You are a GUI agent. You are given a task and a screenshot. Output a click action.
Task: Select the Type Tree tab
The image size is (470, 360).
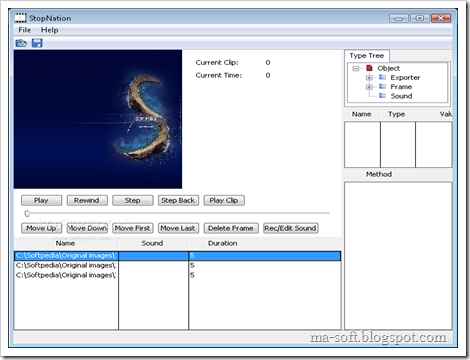[367, 56]
